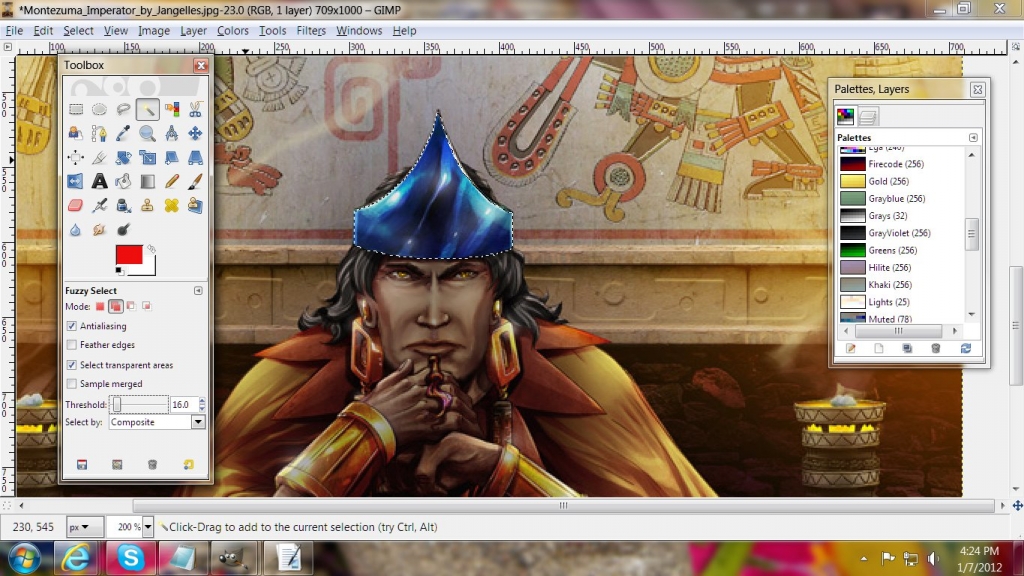Image resolution: width=1024 pixels, height=576 pixels.
Task: Open the Select by Composite dropdown
Action: (x=156, y=422)
